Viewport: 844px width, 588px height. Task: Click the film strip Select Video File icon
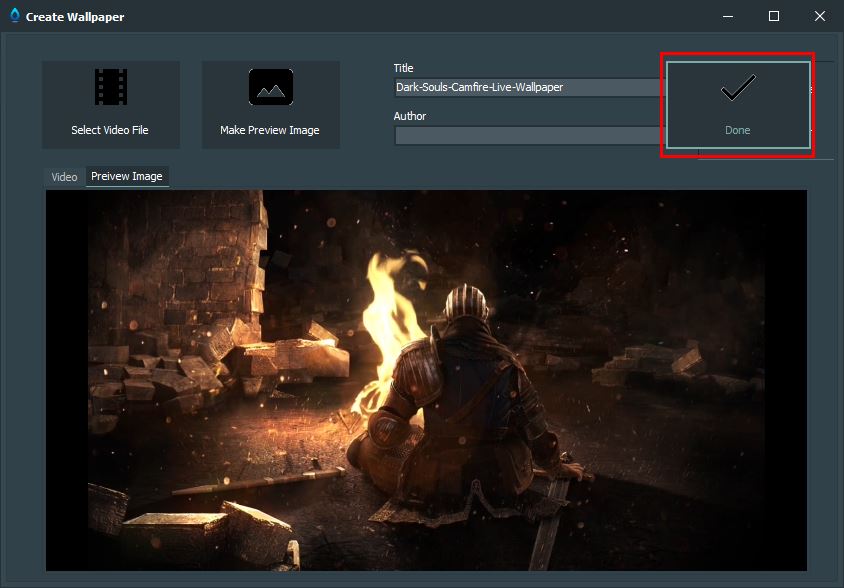111,87
